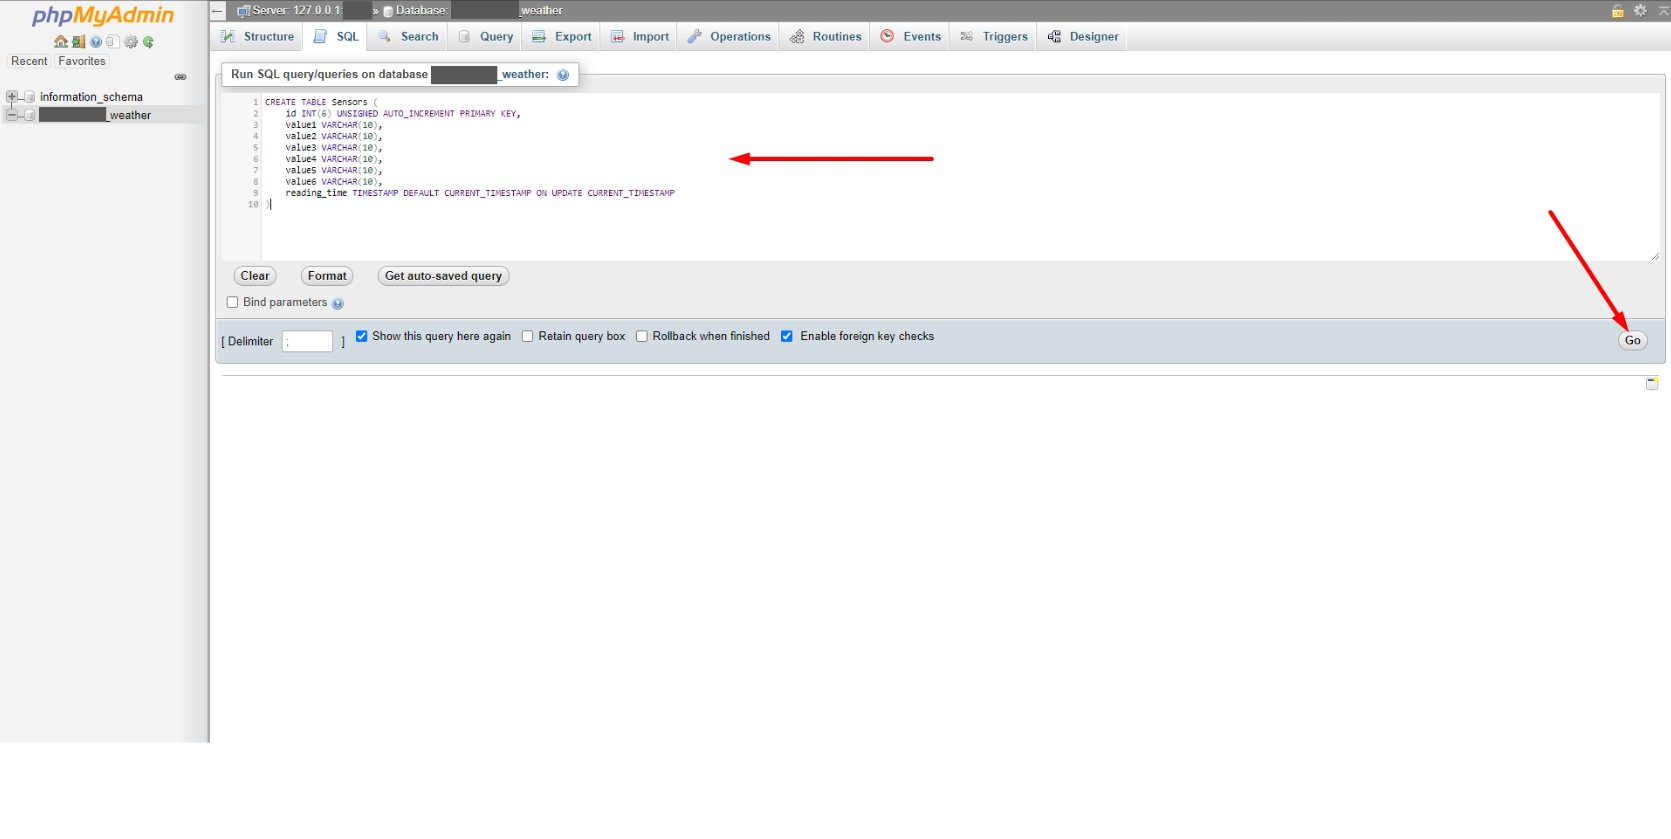Click the weather database cylinder icon

30,115
